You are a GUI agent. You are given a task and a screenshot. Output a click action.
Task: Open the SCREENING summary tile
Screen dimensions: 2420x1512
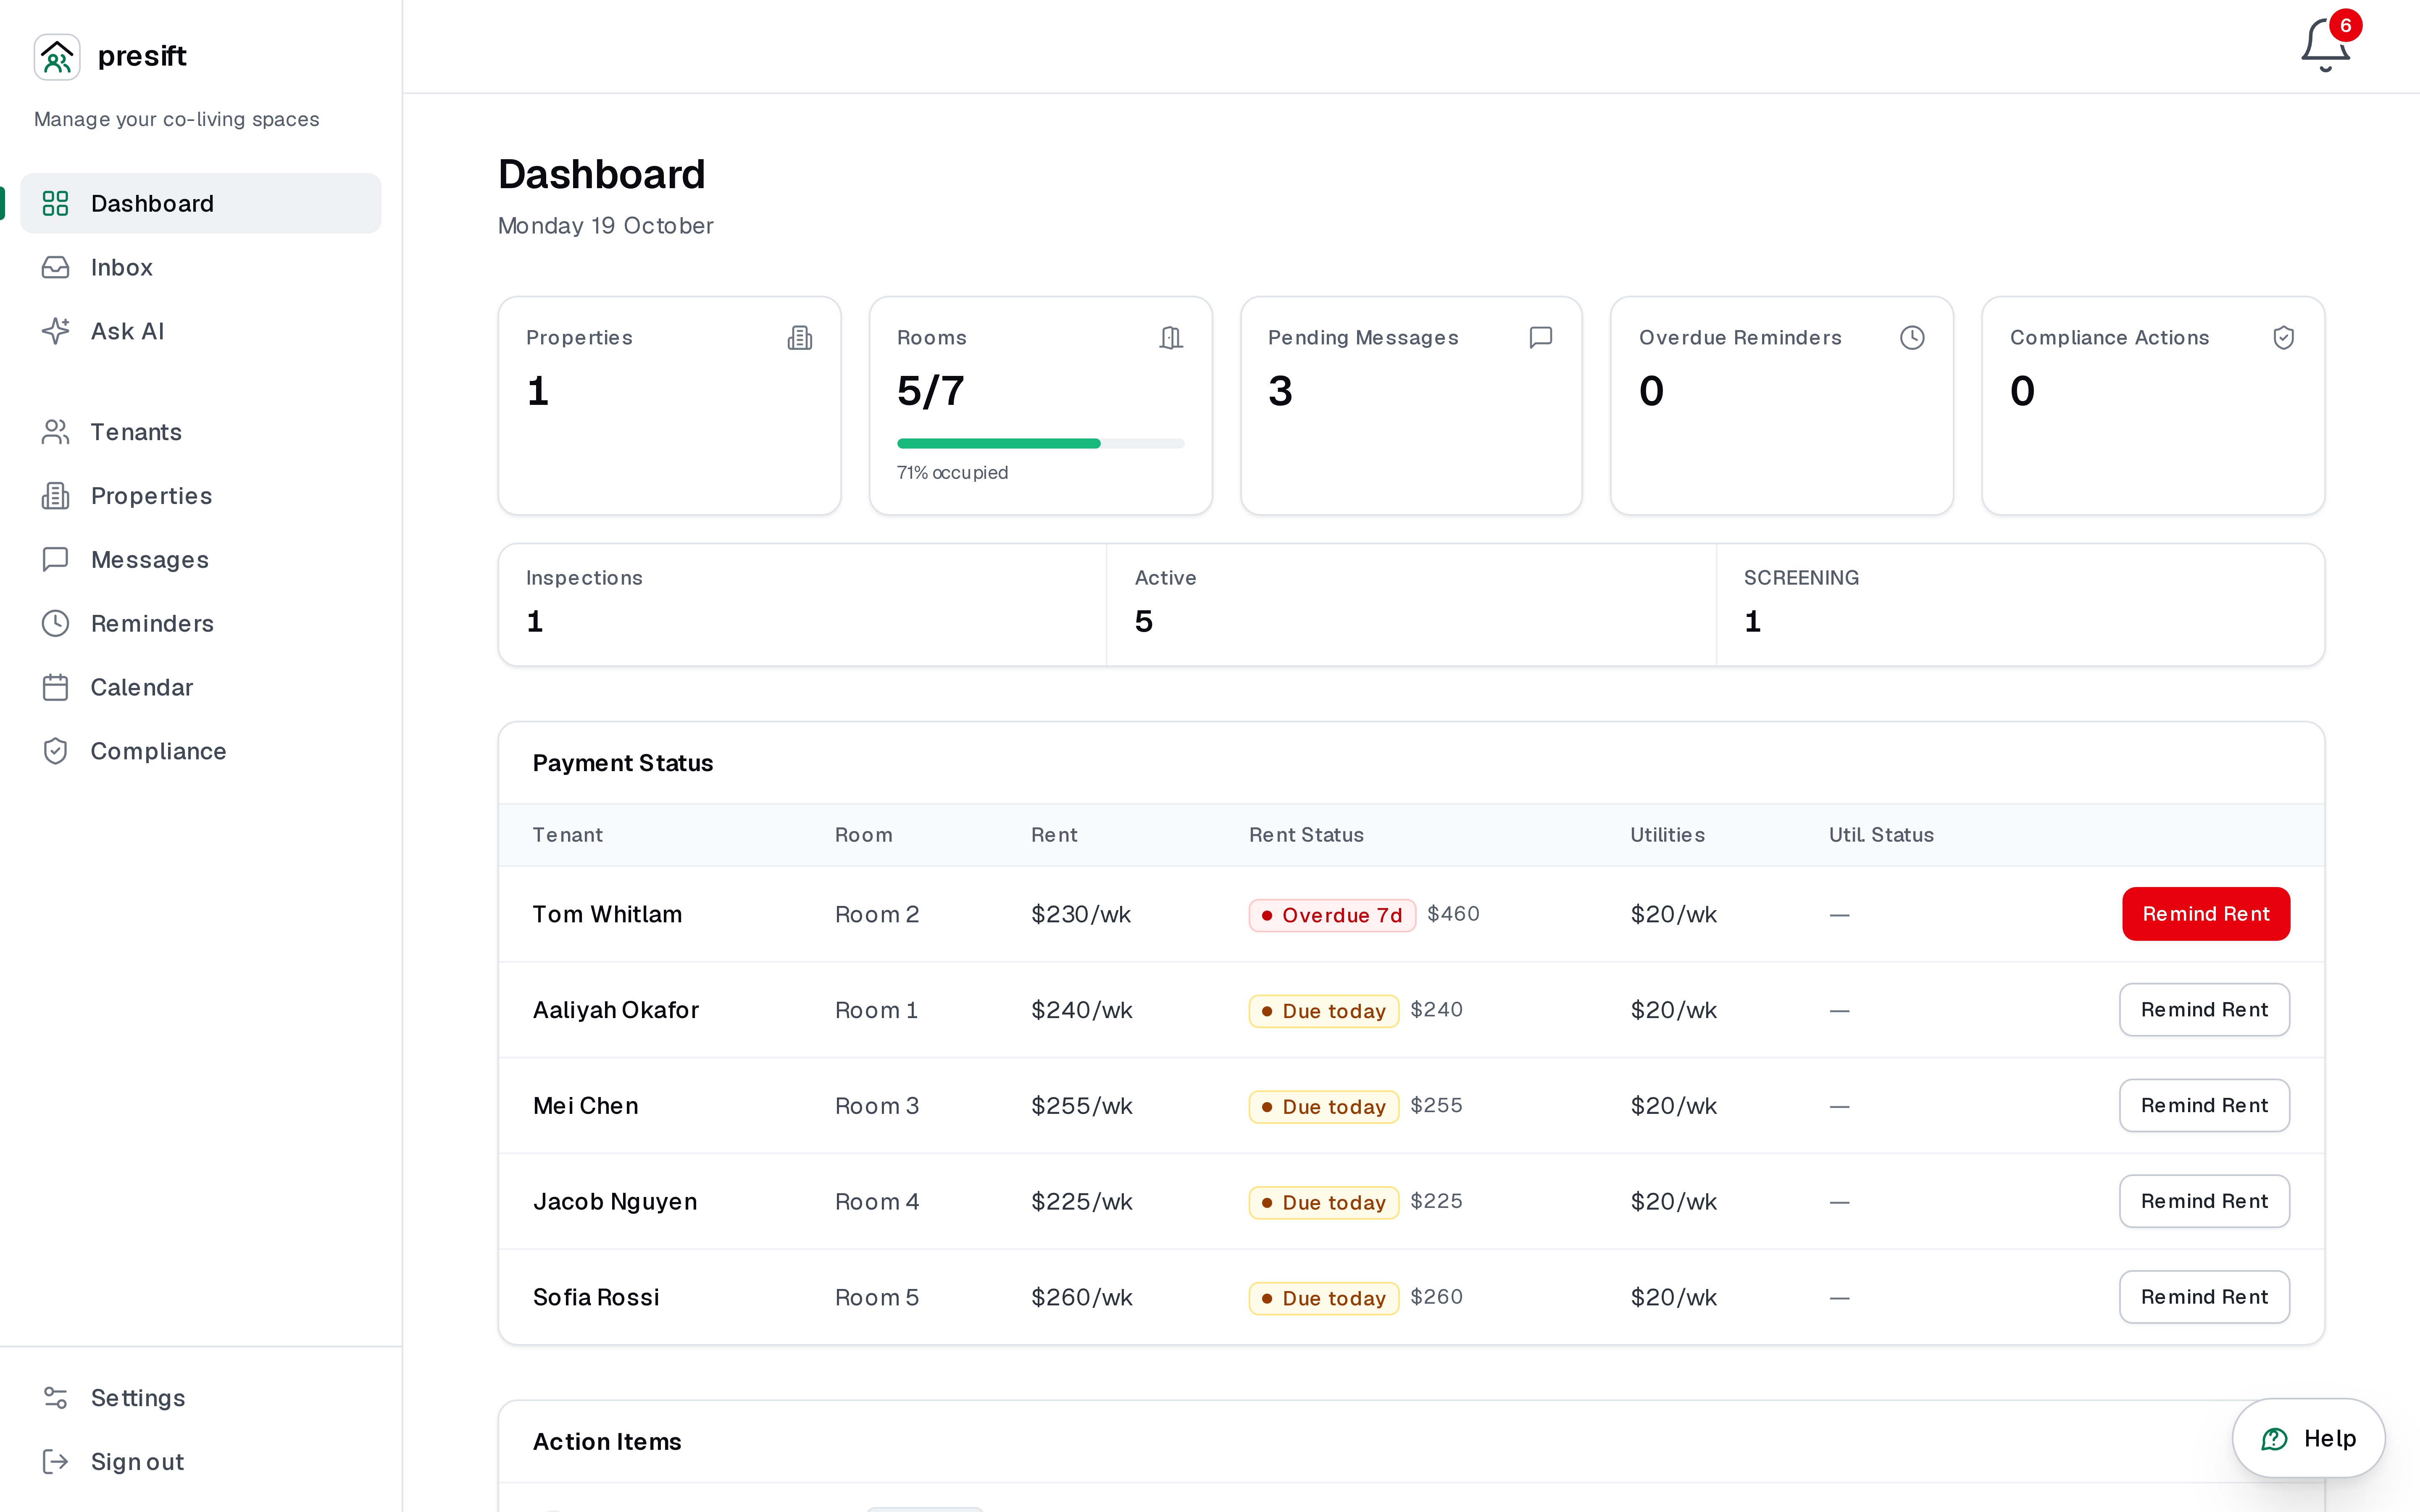(2020, 605)
